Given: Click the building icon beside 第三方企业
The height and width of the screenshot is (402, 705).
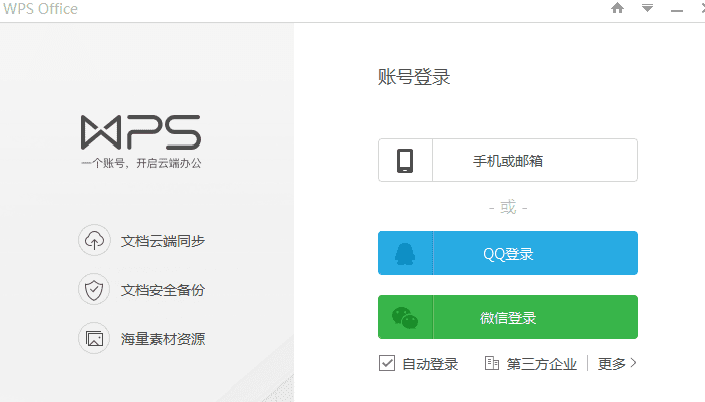Looking at the screenshot, I should coord(491,363).
